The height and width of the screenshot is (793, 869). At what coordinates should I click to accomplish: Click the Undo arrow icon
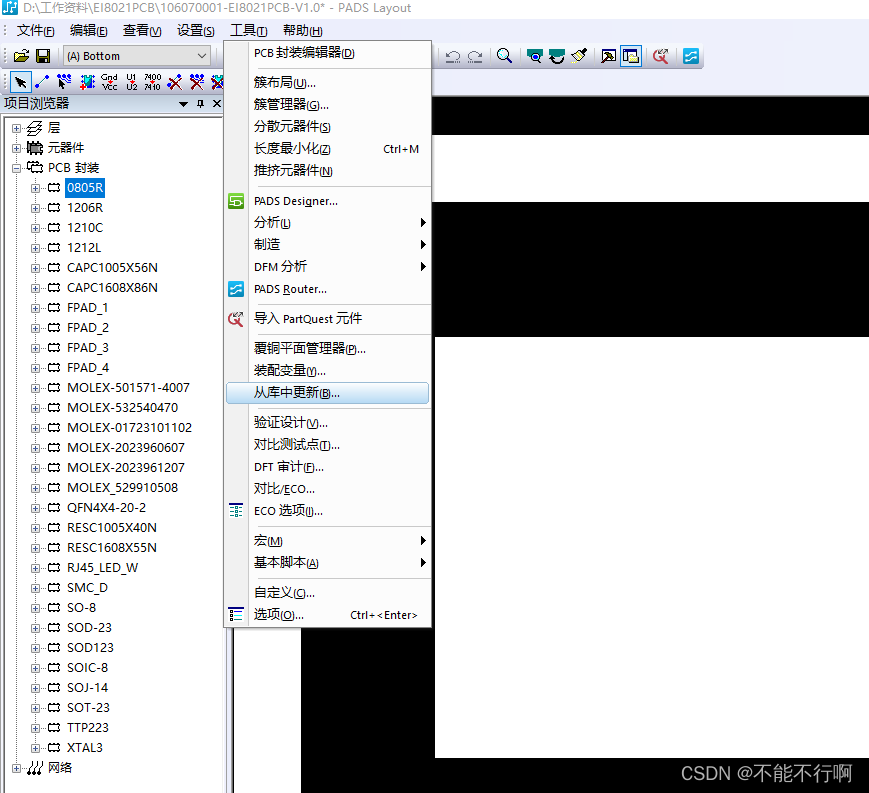pos(453,56)
